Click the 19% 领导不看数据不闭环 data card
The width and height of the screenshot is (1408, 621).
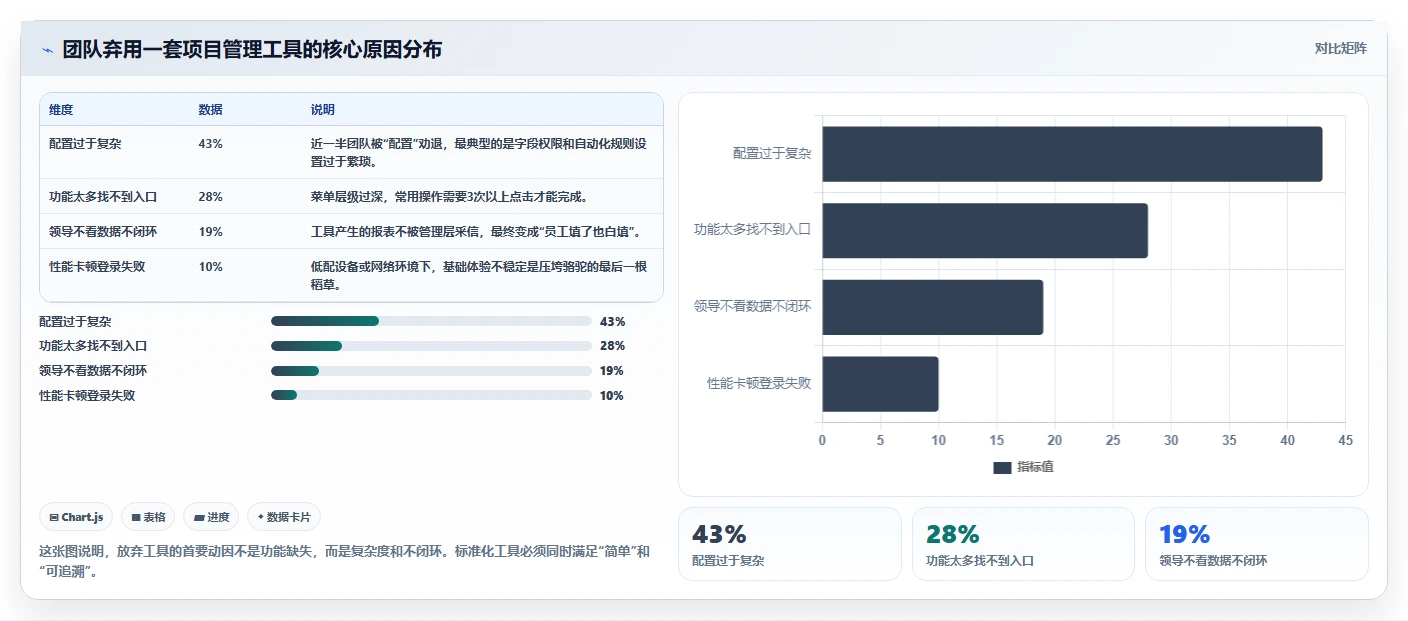point(1257,544)
